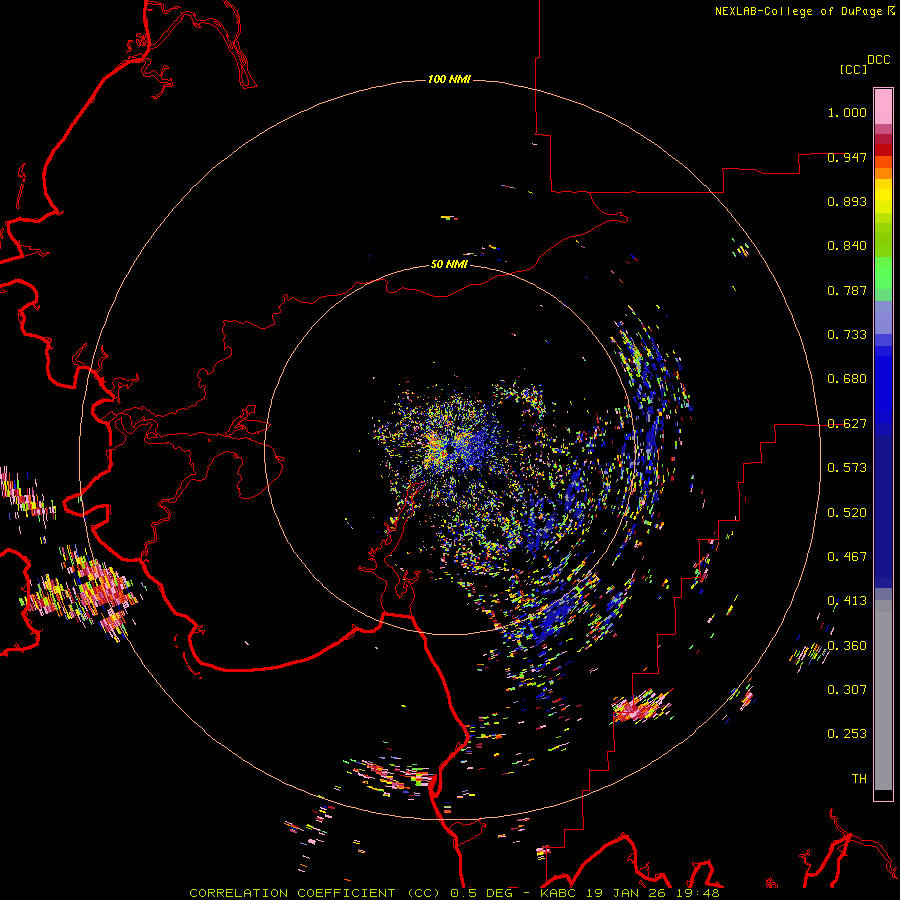900x900 pixels.
Task: Click the periwinkle band on color scale
Action: click(883, 318)
